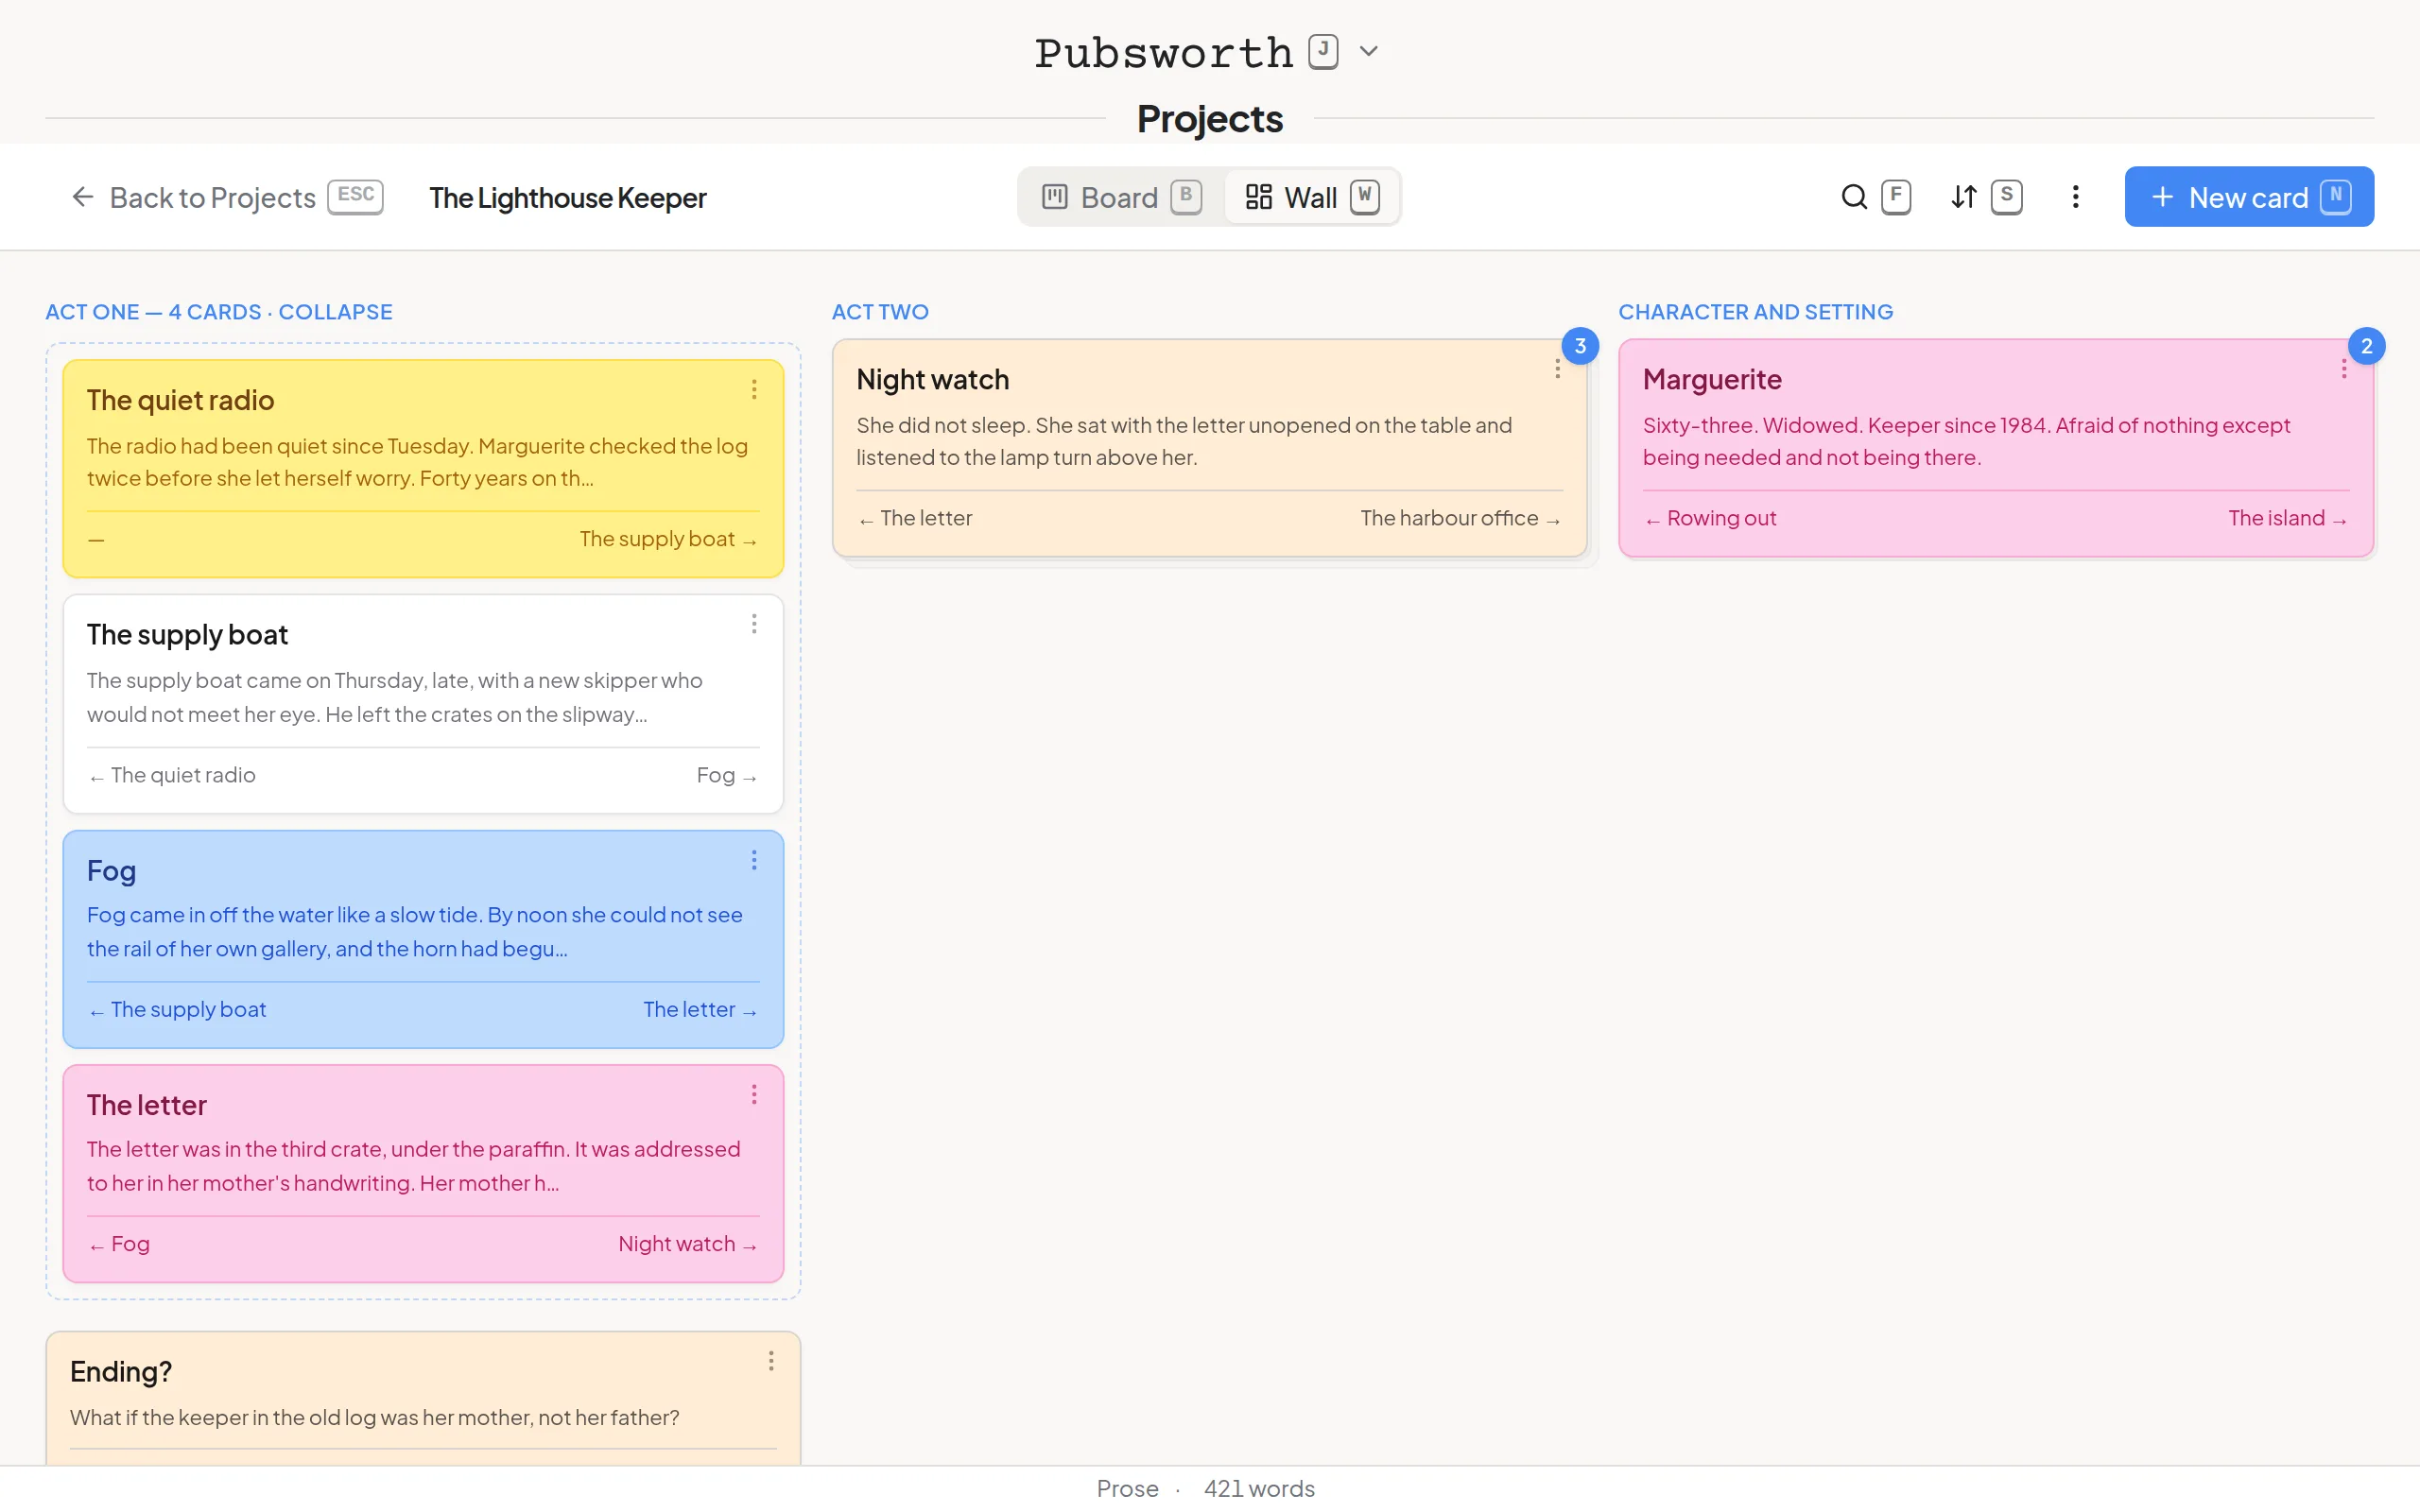The height and width of the screenshot is (1512, 2420).
Task: Open options menu on Marguerite card
Action: coord(2343,369)
